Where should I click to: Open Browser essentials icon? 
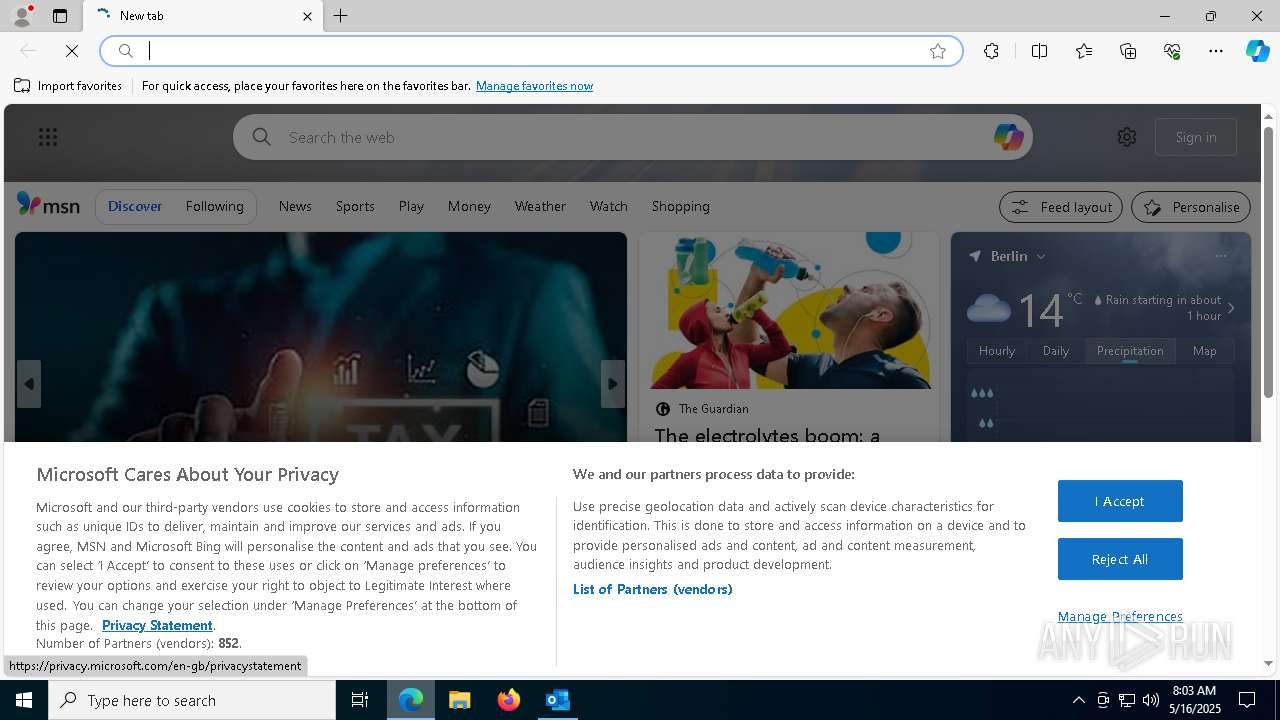click(1172, 51)
